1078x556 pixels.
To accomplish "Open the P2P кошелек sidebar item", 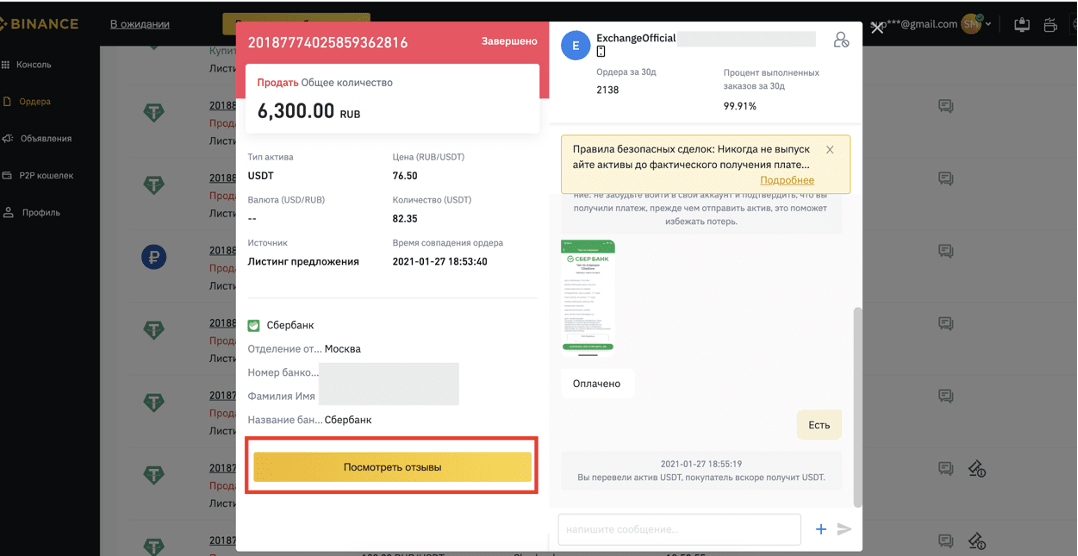I will (x=38, y=175).
